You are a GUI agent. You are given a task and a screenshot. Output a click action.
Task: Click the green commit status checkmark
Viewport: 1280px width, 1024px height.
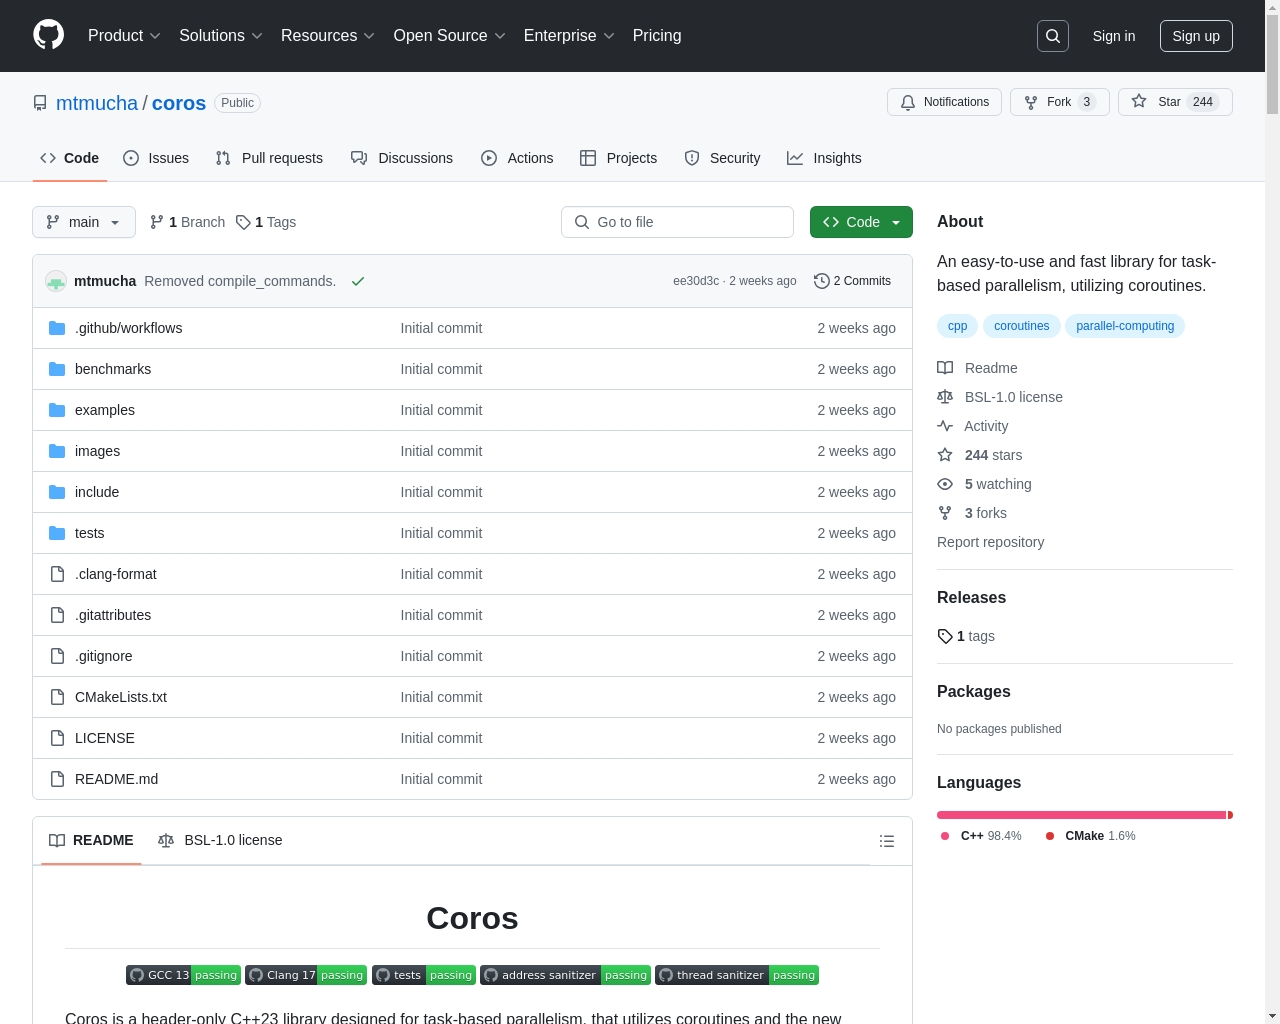click(x=358, y=281)
